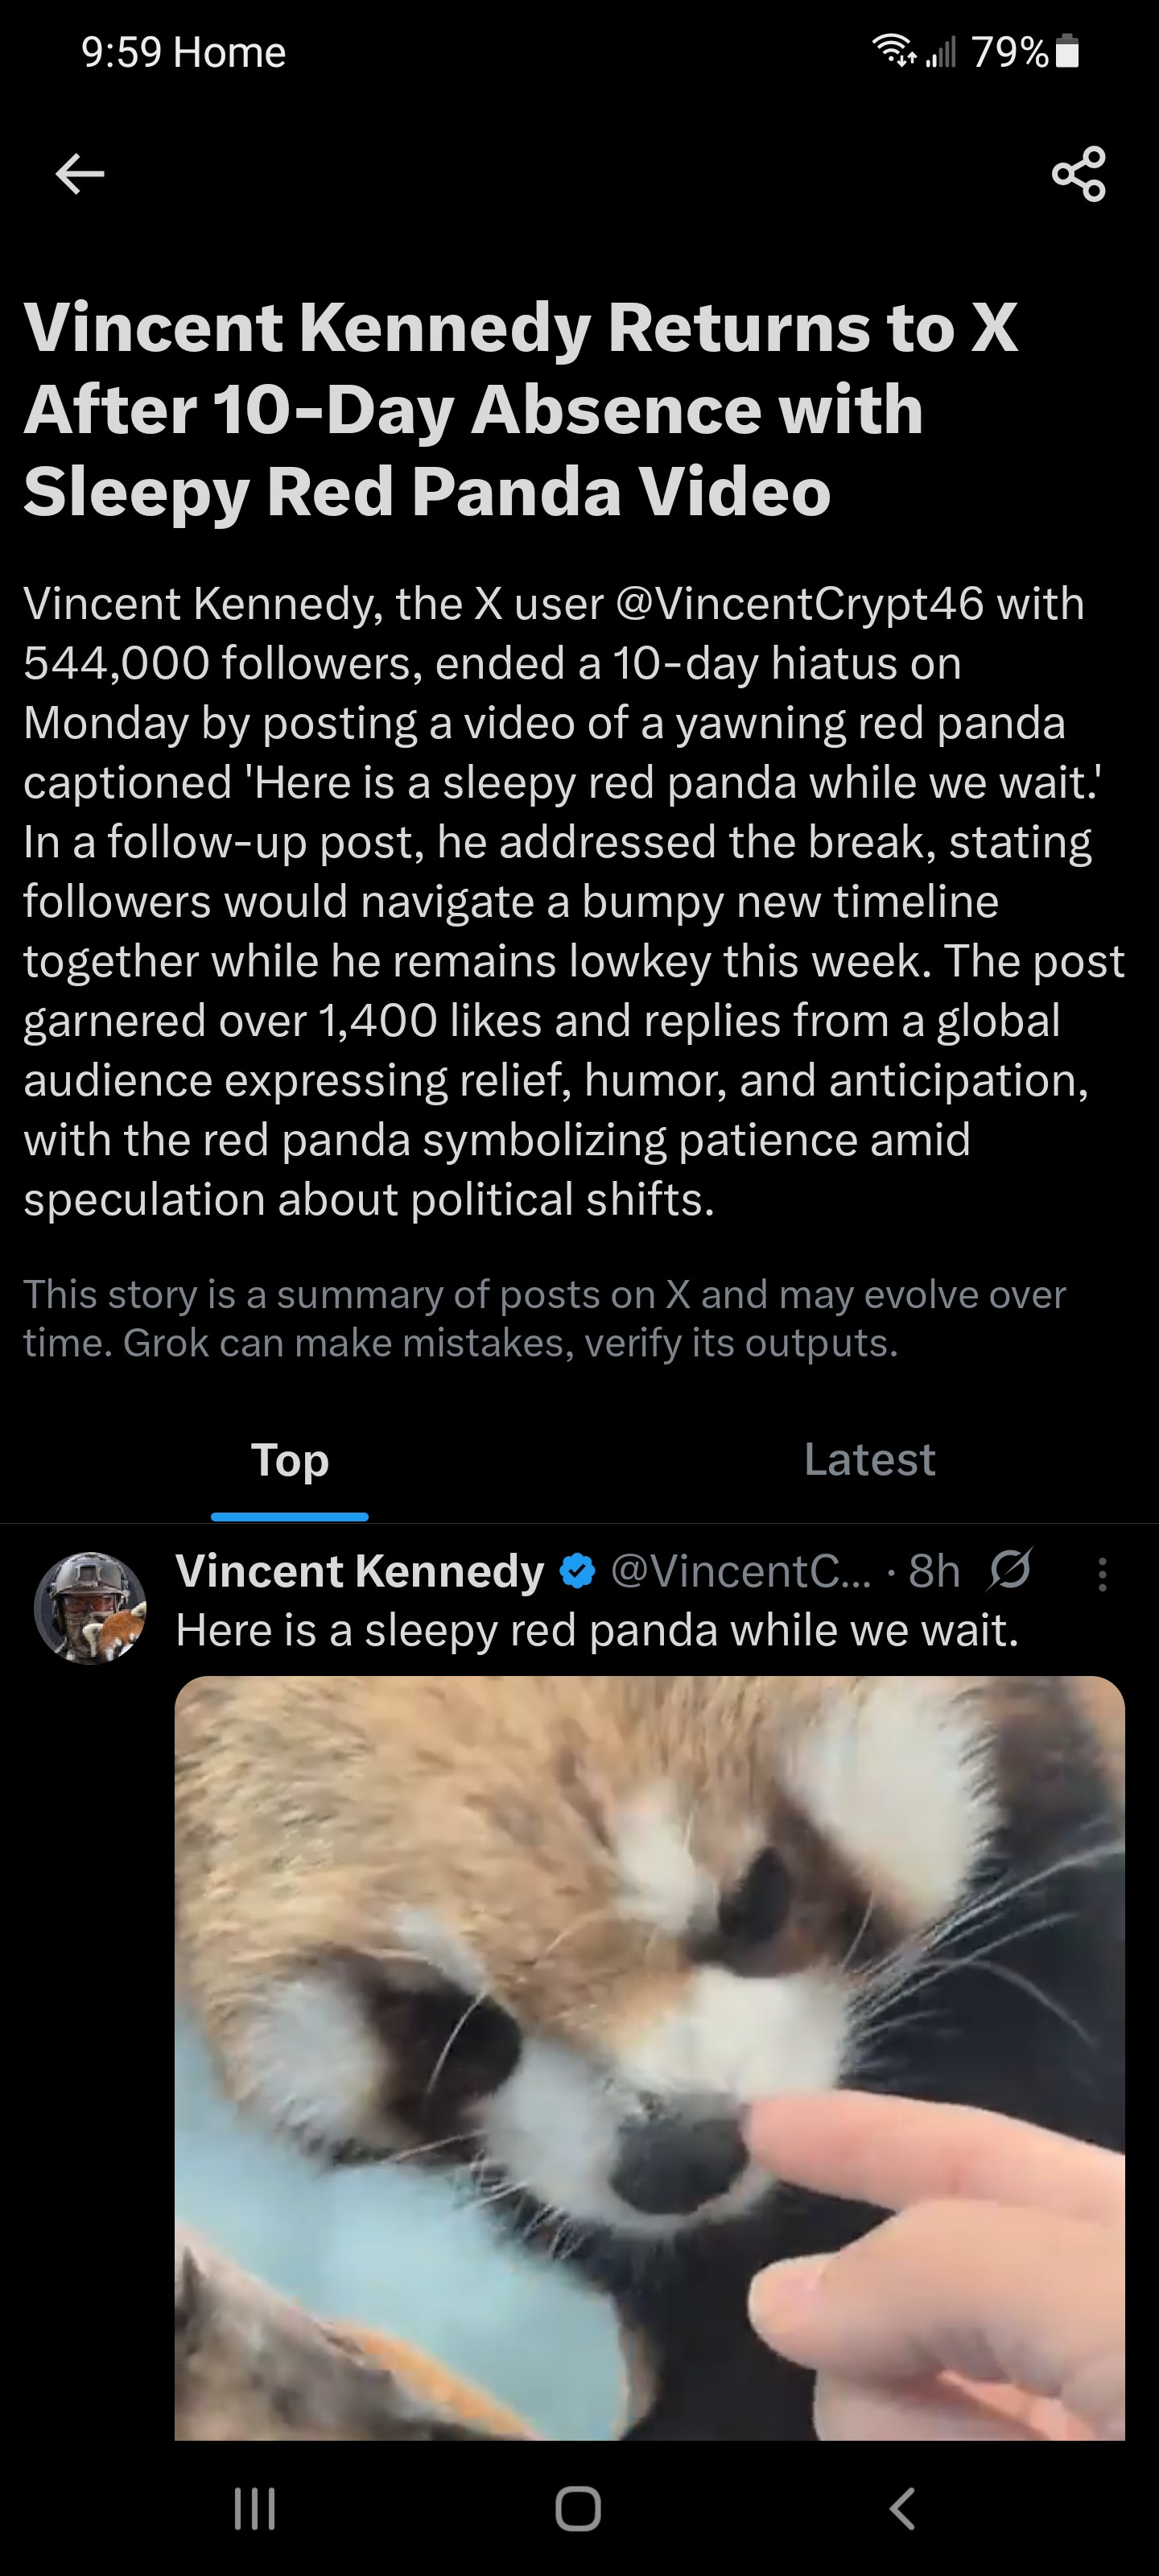Tap the post text 'Here is a sleepy red panda'
Image resolution: width=1159 pixels, height=2576 pixels.
[x=597, y=1630]
